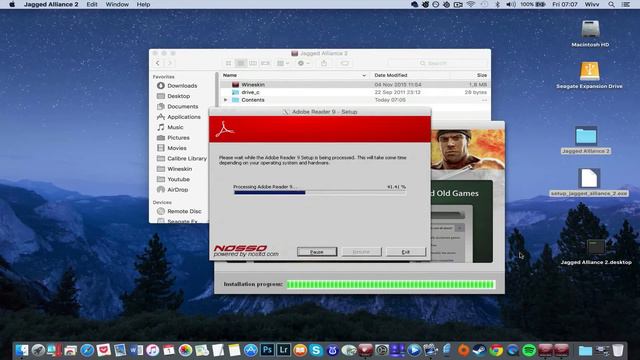Open Wineskin folder in Finder sidebar

pos(175,169)
